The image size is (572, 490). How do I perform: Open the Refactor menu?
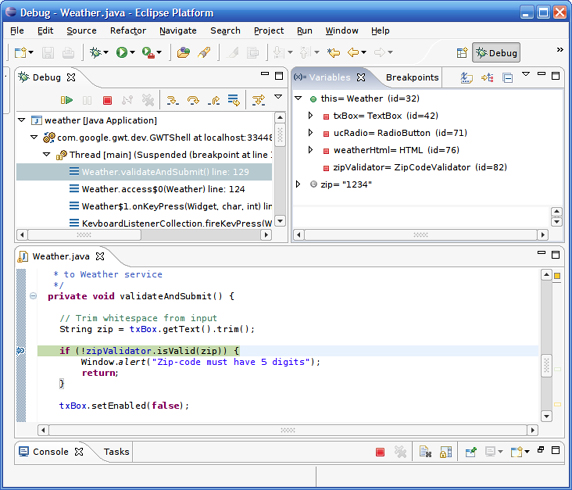coord(128,31)
